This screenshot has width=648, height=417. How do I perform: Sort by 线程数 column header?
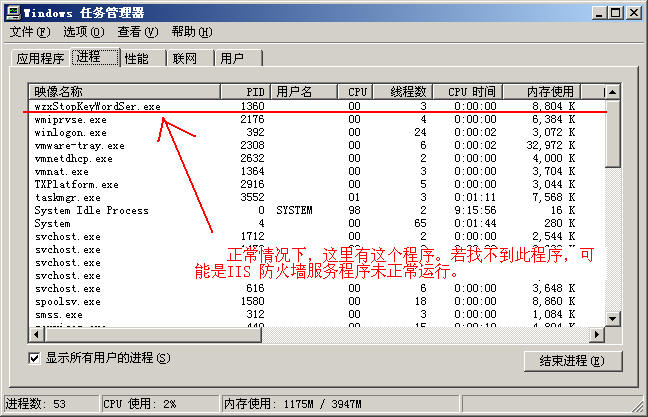point(403,91)
